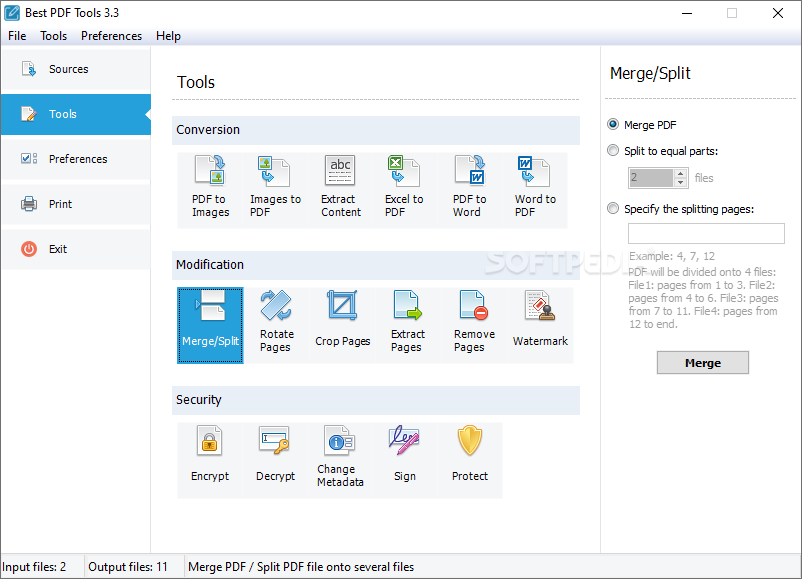Select the Decrypt tool
Image resolution: width=802 pixels, height=579 pixels.
tap(275, 460)
